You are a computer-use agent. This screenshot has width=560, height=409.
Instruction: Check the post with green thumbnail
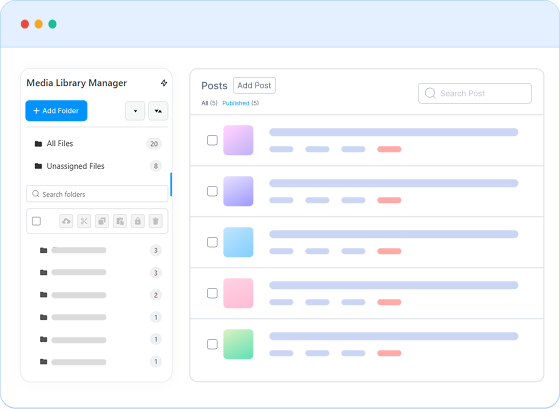coord(212,344)
